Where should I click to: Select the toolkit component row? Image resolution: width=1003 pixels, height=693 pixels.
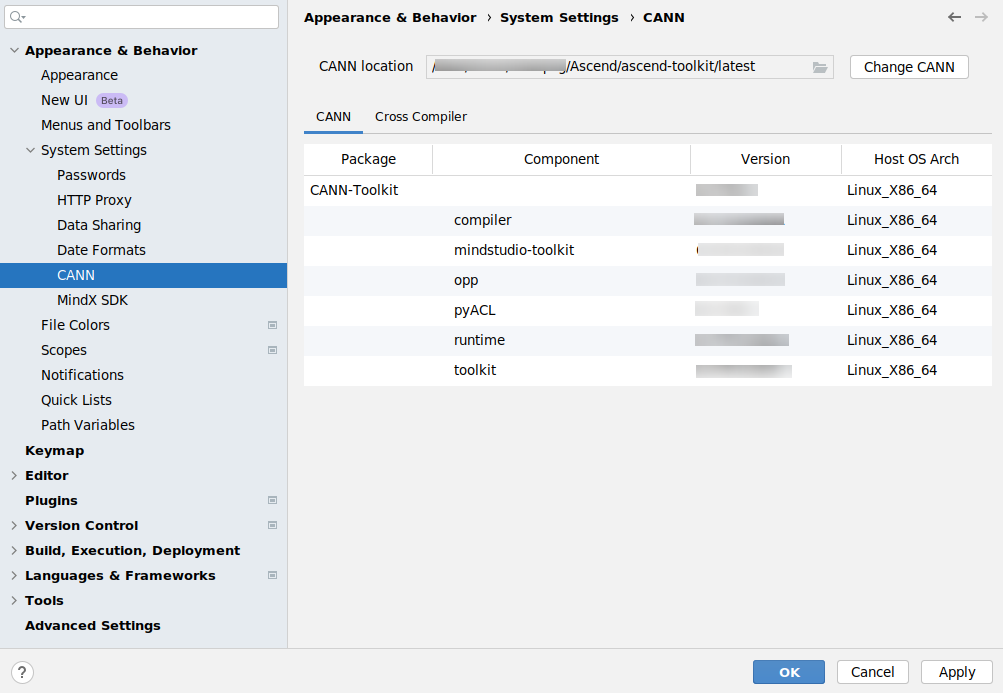(647, 370)
